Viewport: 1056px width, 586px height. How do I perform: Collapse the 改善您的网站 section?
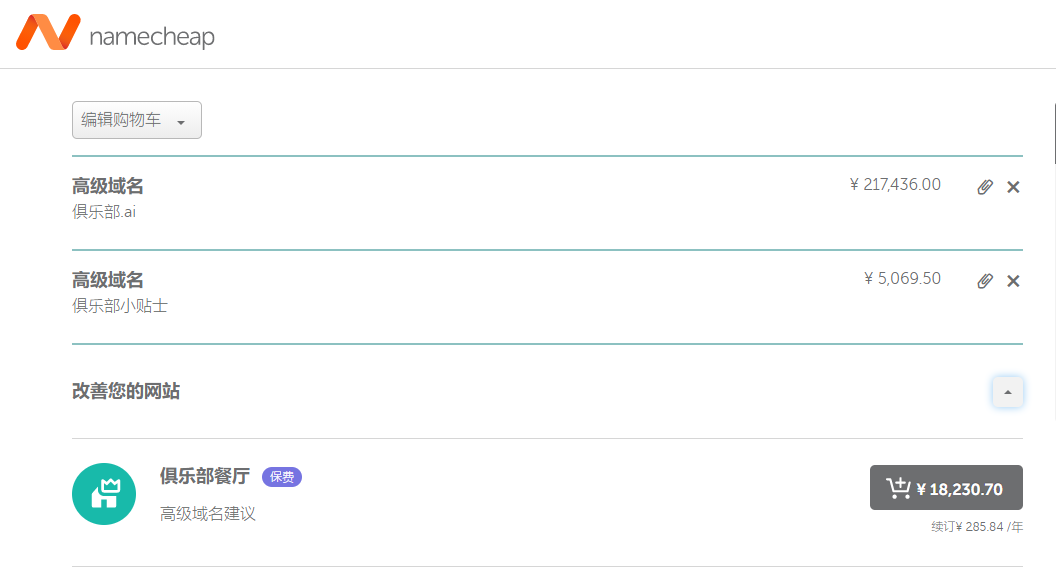point(1008,392)
